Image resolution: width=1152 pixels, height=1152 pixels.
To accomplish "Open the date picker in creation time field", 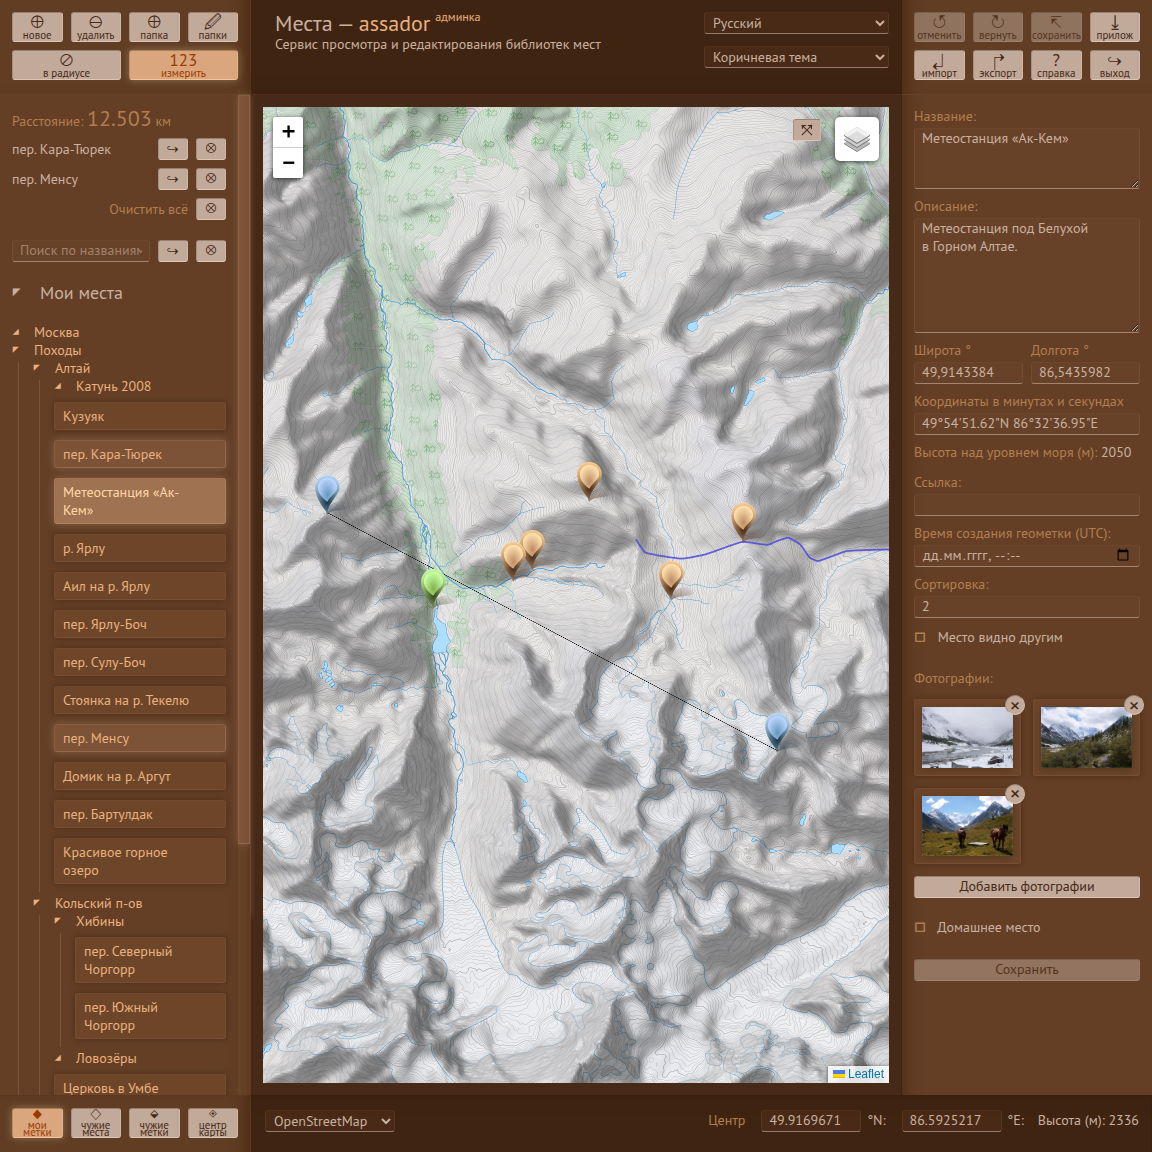I will click(x=1123, y=555).
